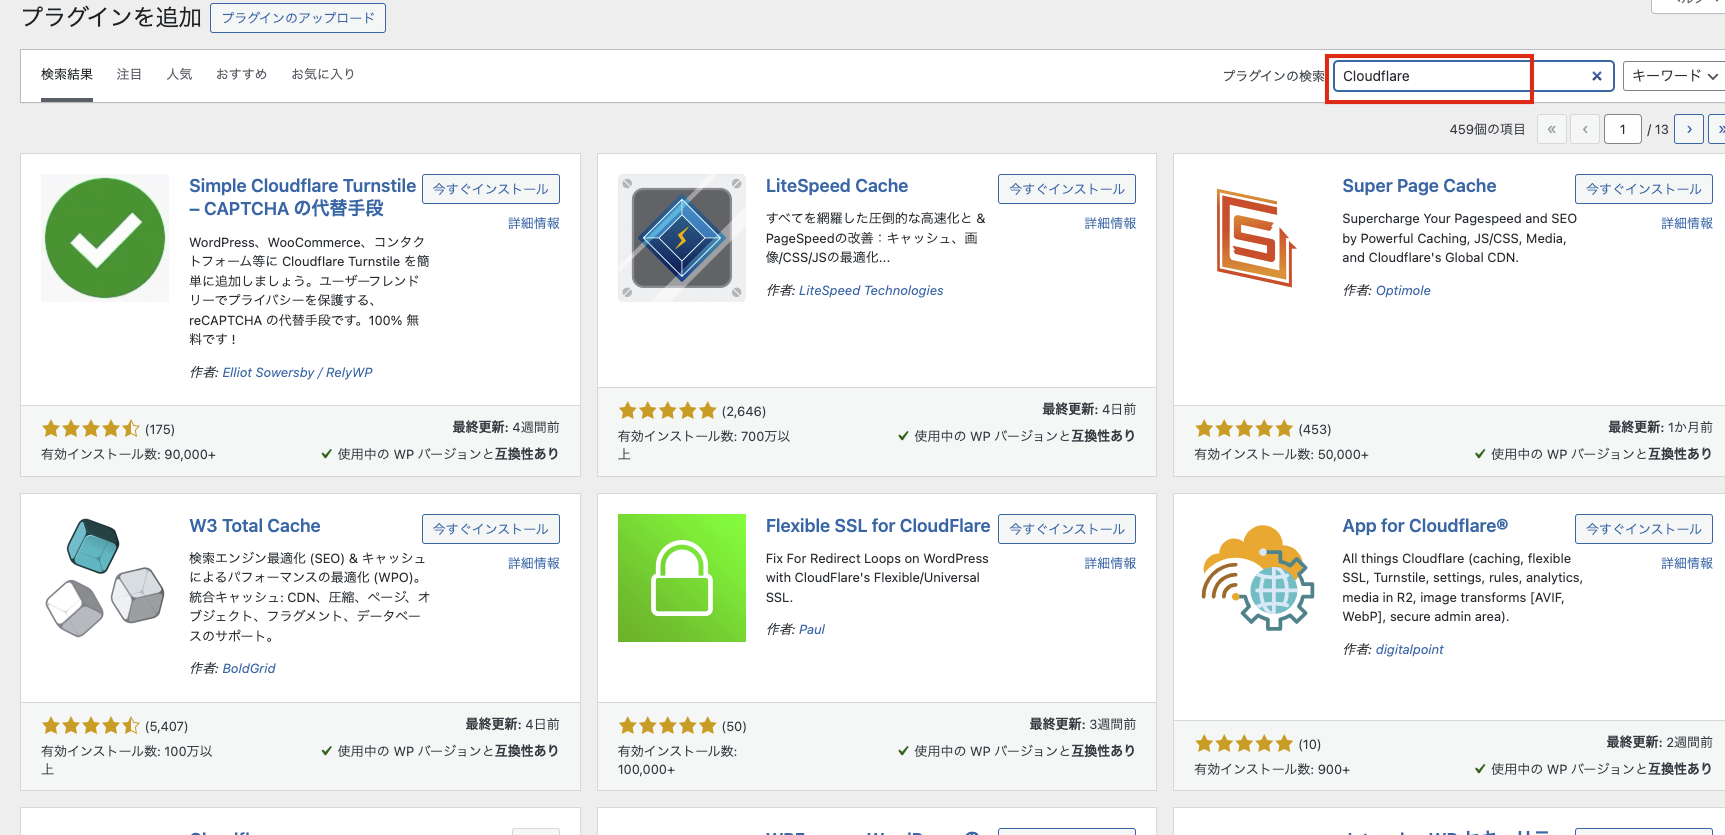Click the Simple Cloudflare Turnstile checkmark icon

click(105, 238)
